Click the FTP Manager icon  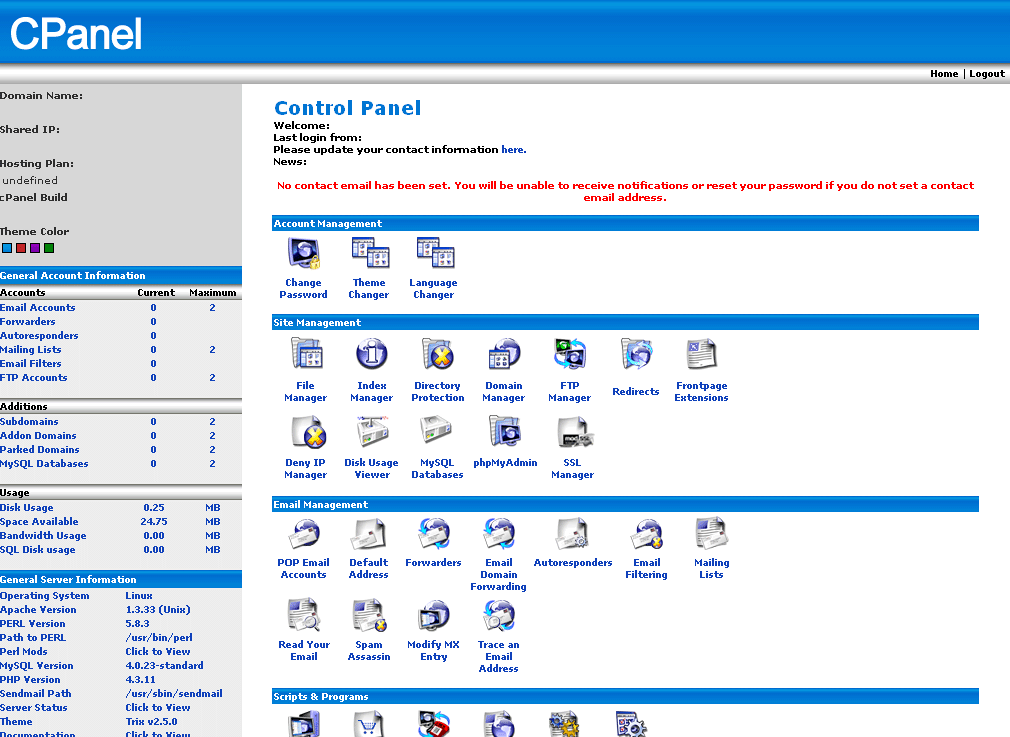pos(569,355)
